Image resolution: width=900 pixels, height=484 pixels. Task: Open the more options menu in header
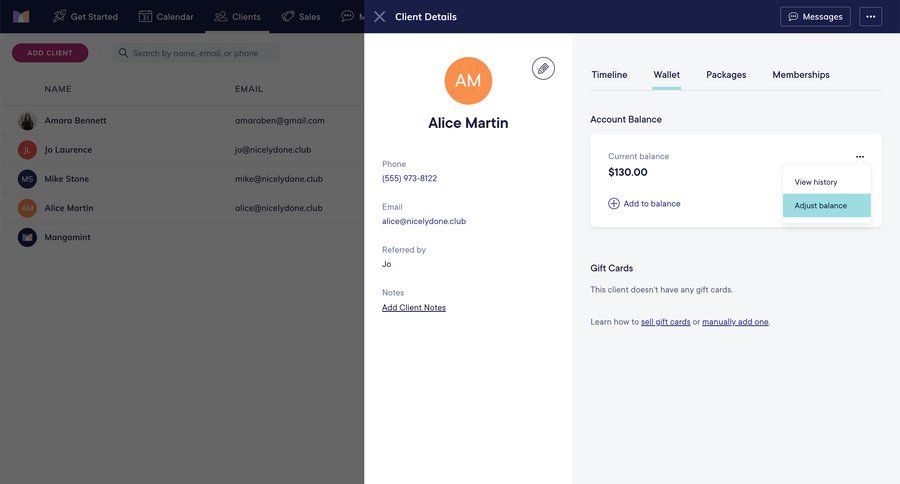870,17
